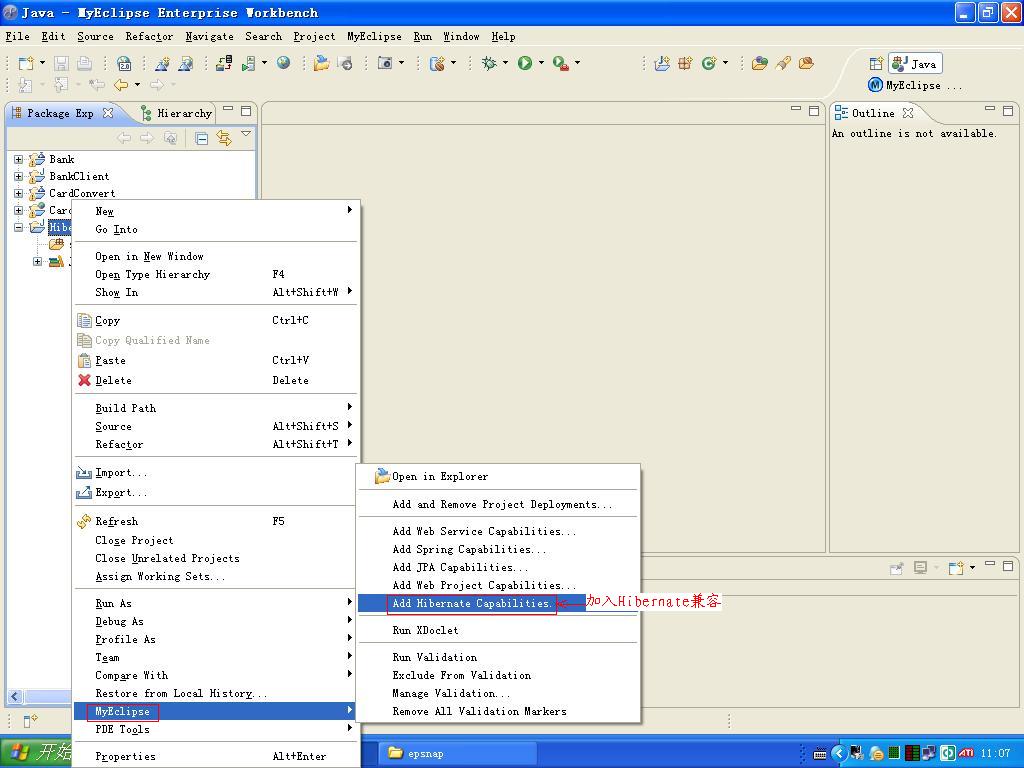This screenshot has height=768, width=1024.
Task: Expand the Bank project node
Action: 18,159
